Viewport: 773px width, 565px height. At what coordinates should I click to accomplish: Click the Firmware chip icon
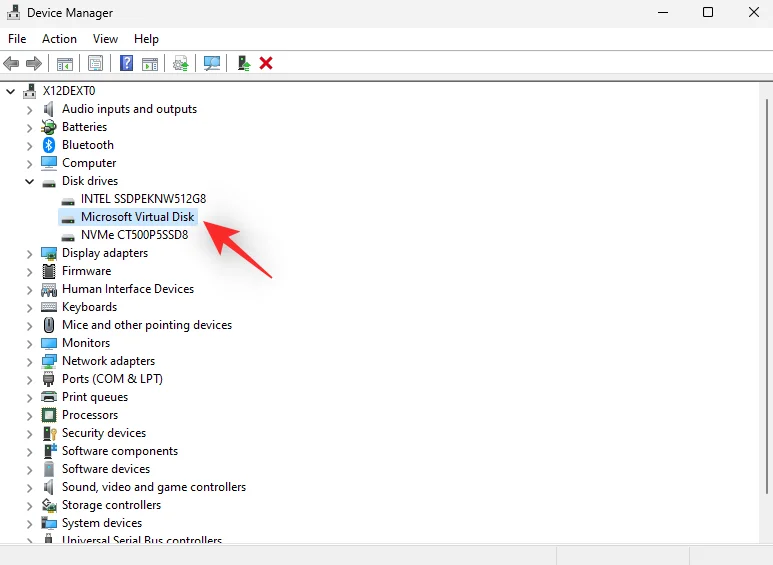pyautogui.click(x=48, y=271)
